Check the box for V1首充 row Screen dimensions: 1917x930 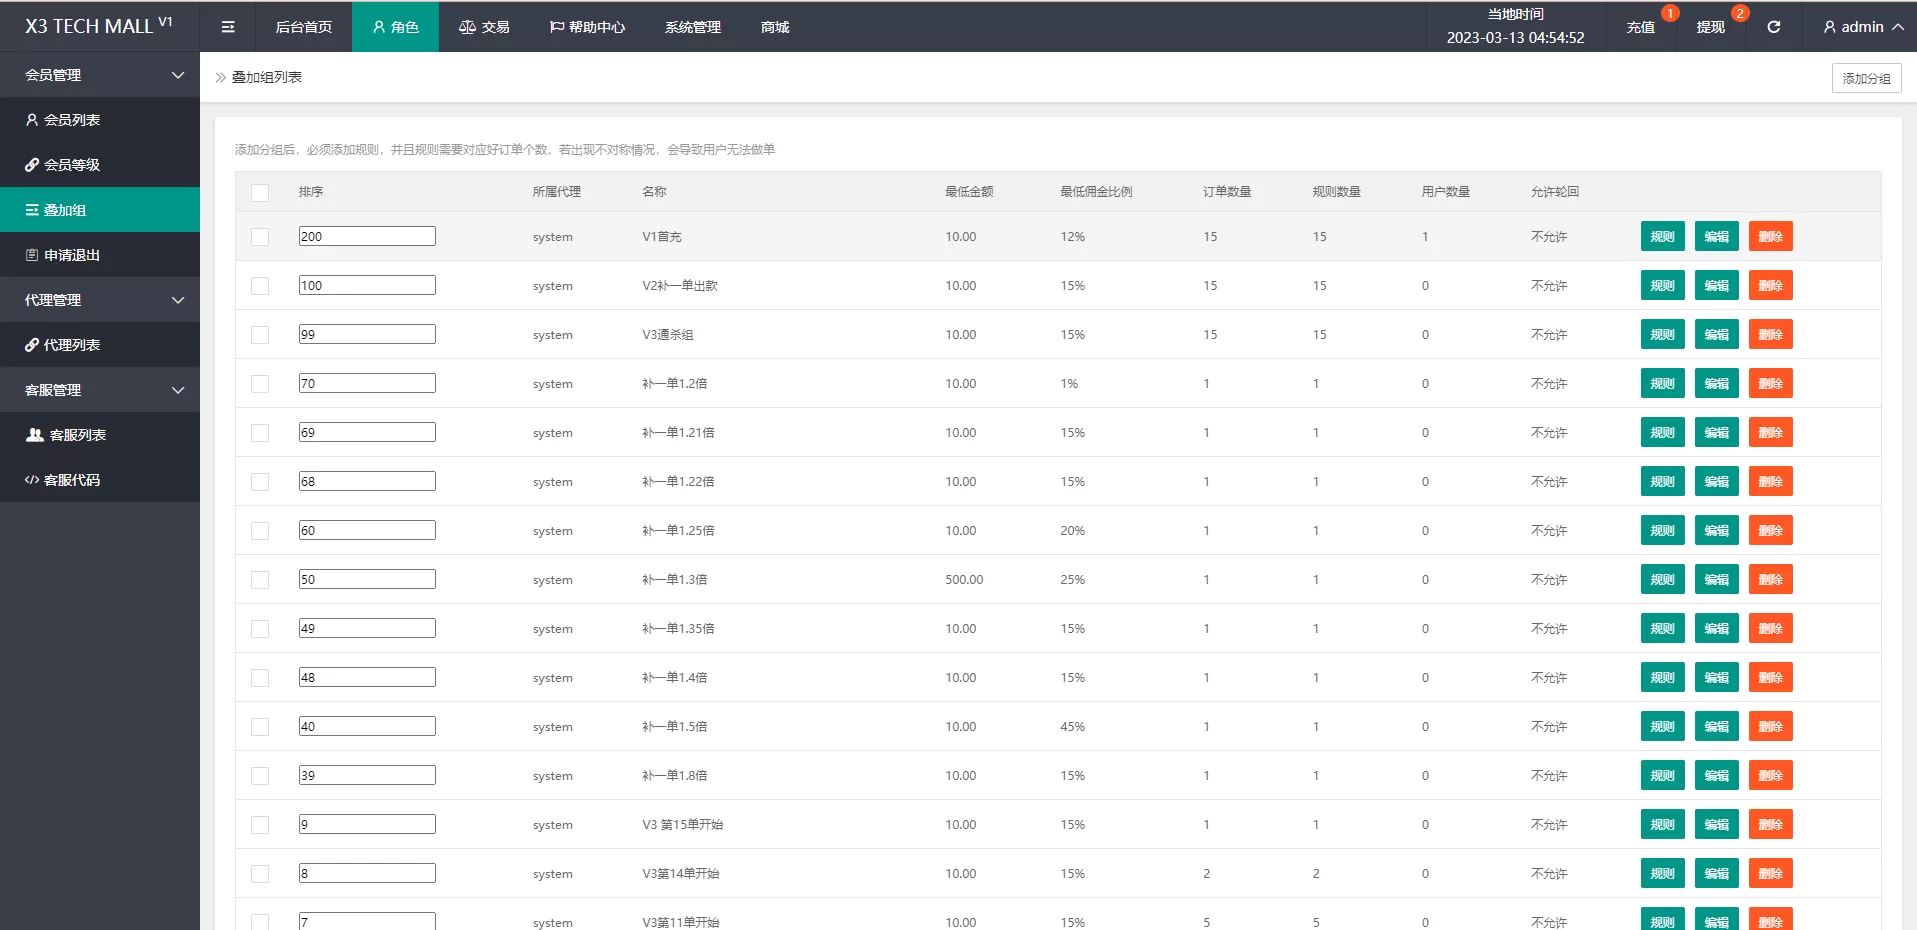(260, 237)
